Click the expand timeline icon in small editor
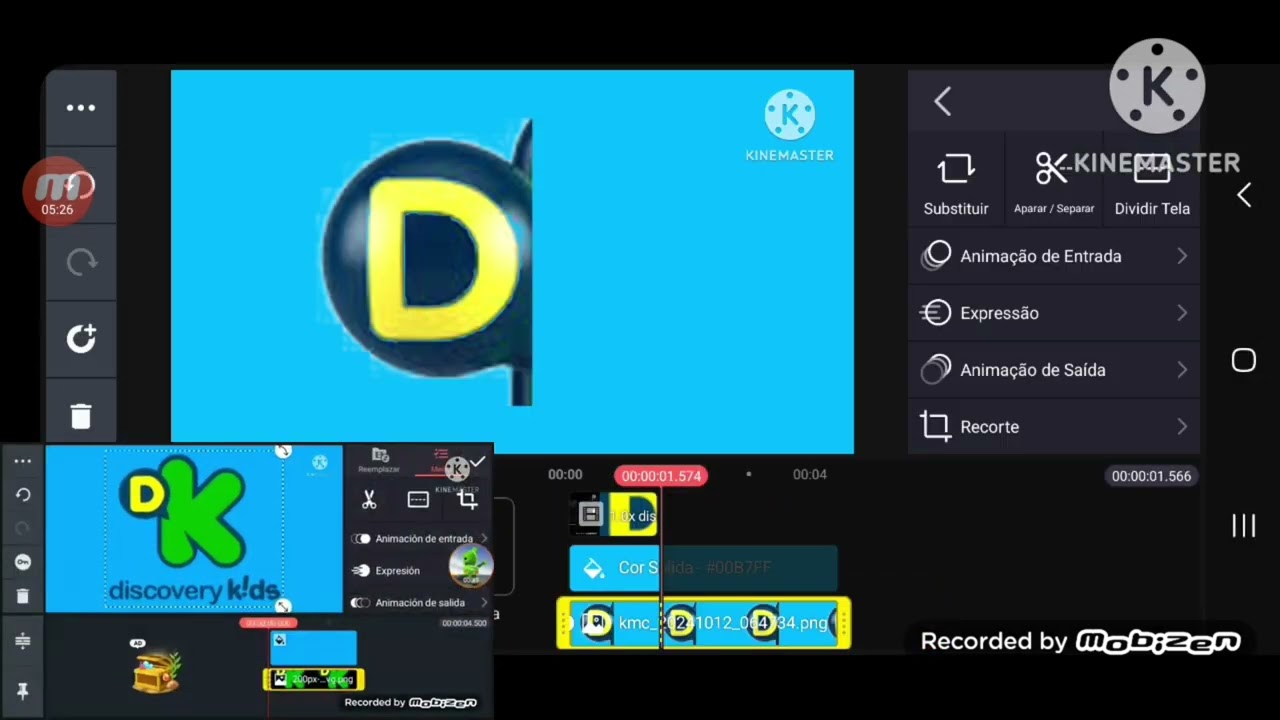 23,641
